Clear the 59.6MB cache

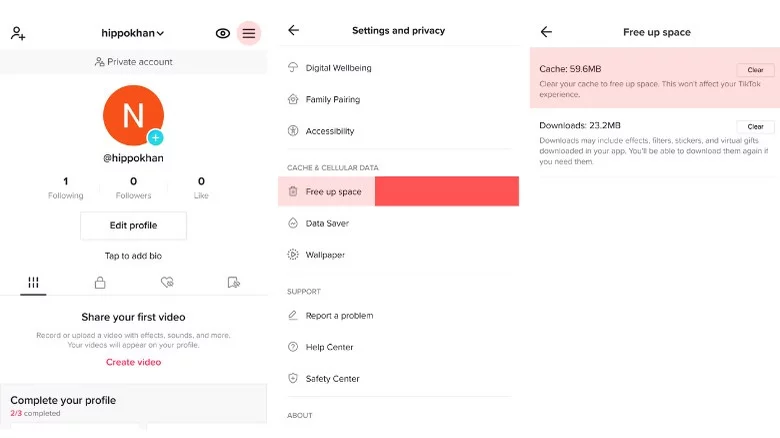pos(755,70)
